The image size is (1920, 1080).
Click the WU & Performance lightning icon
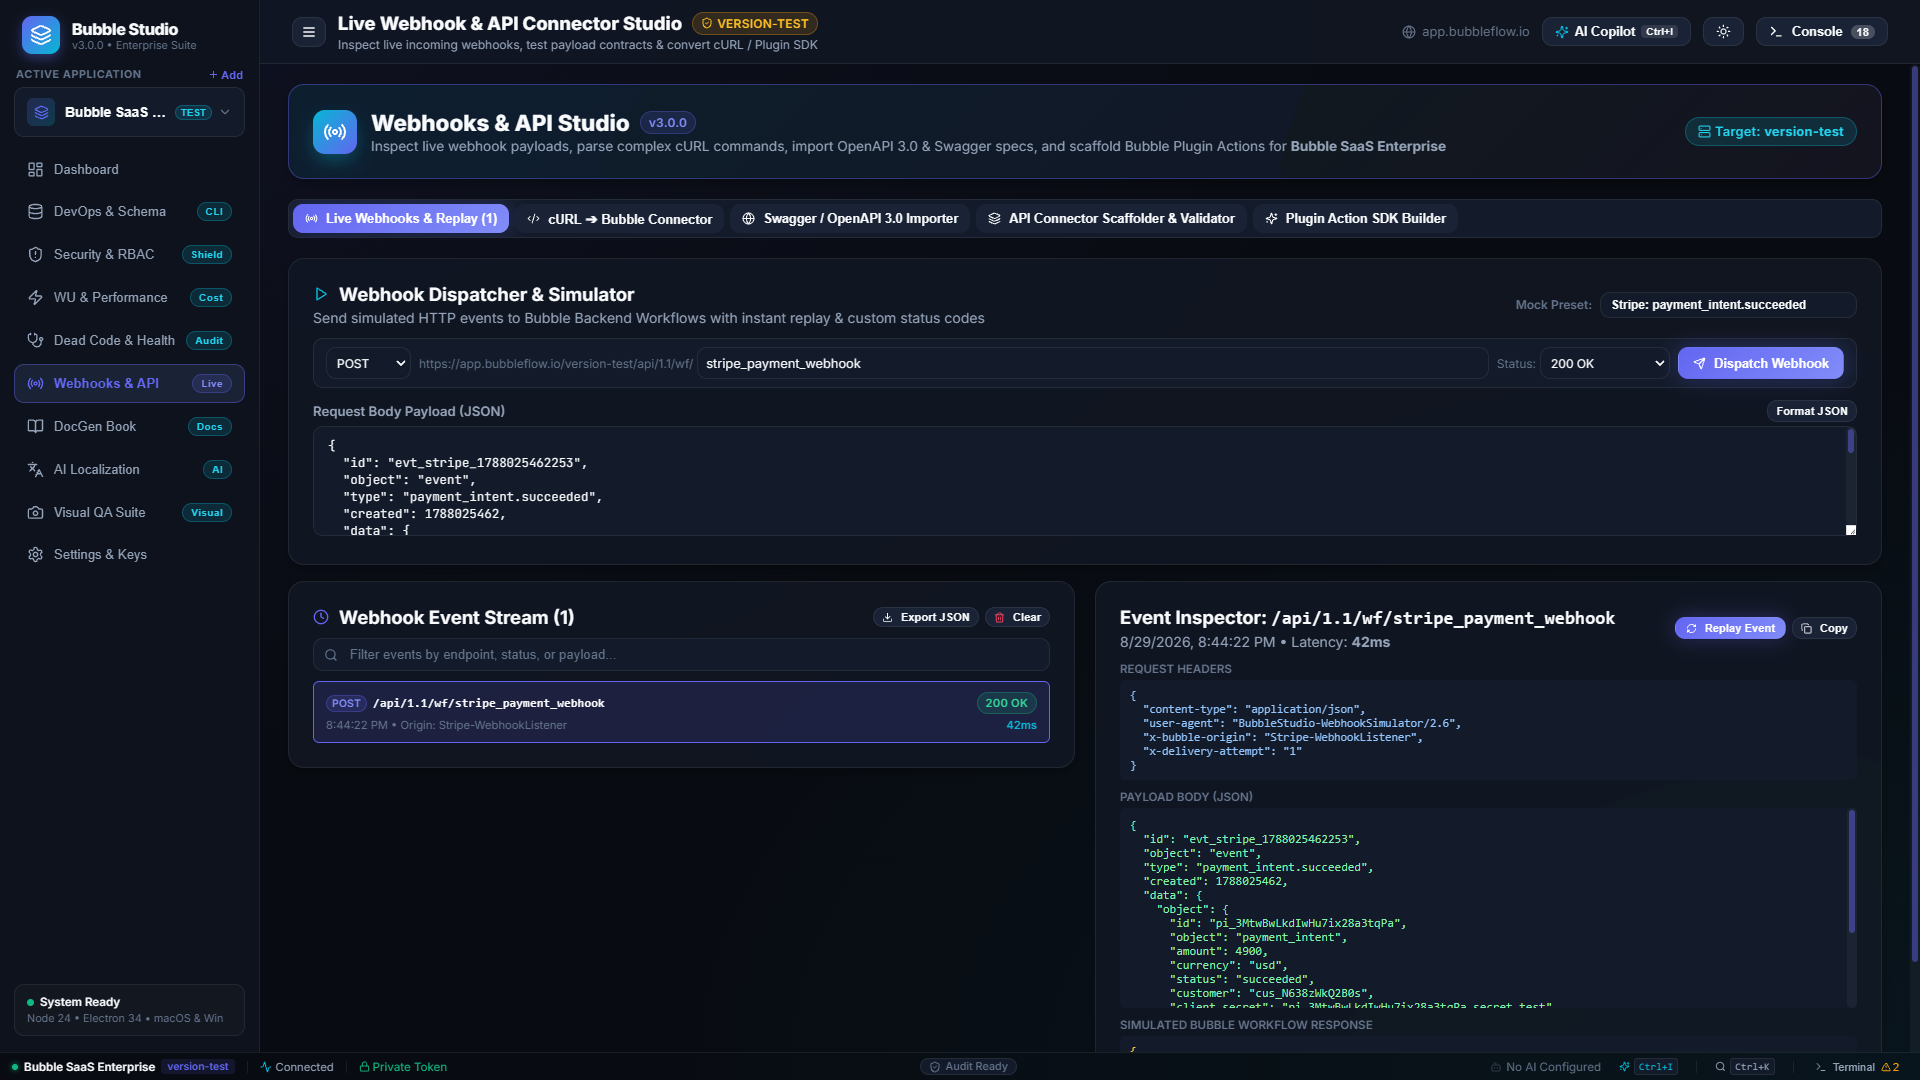(35, 298)
